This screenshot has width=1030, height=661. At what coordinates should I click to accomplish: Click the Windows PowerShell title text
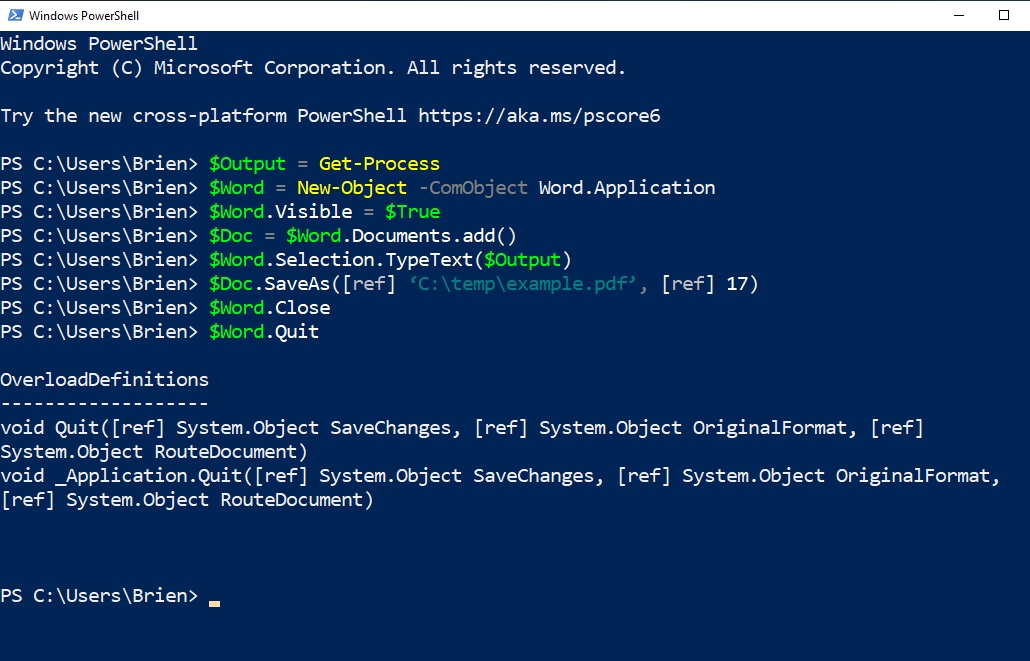(x=84, y=15)
